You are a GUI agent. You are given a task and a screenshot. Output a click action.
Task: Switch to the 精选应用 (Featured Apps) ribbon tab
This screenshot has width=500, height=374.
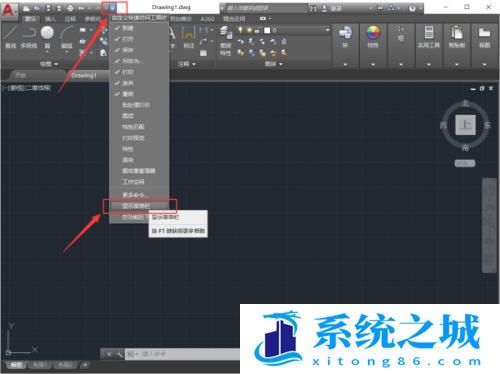point(234,19)
